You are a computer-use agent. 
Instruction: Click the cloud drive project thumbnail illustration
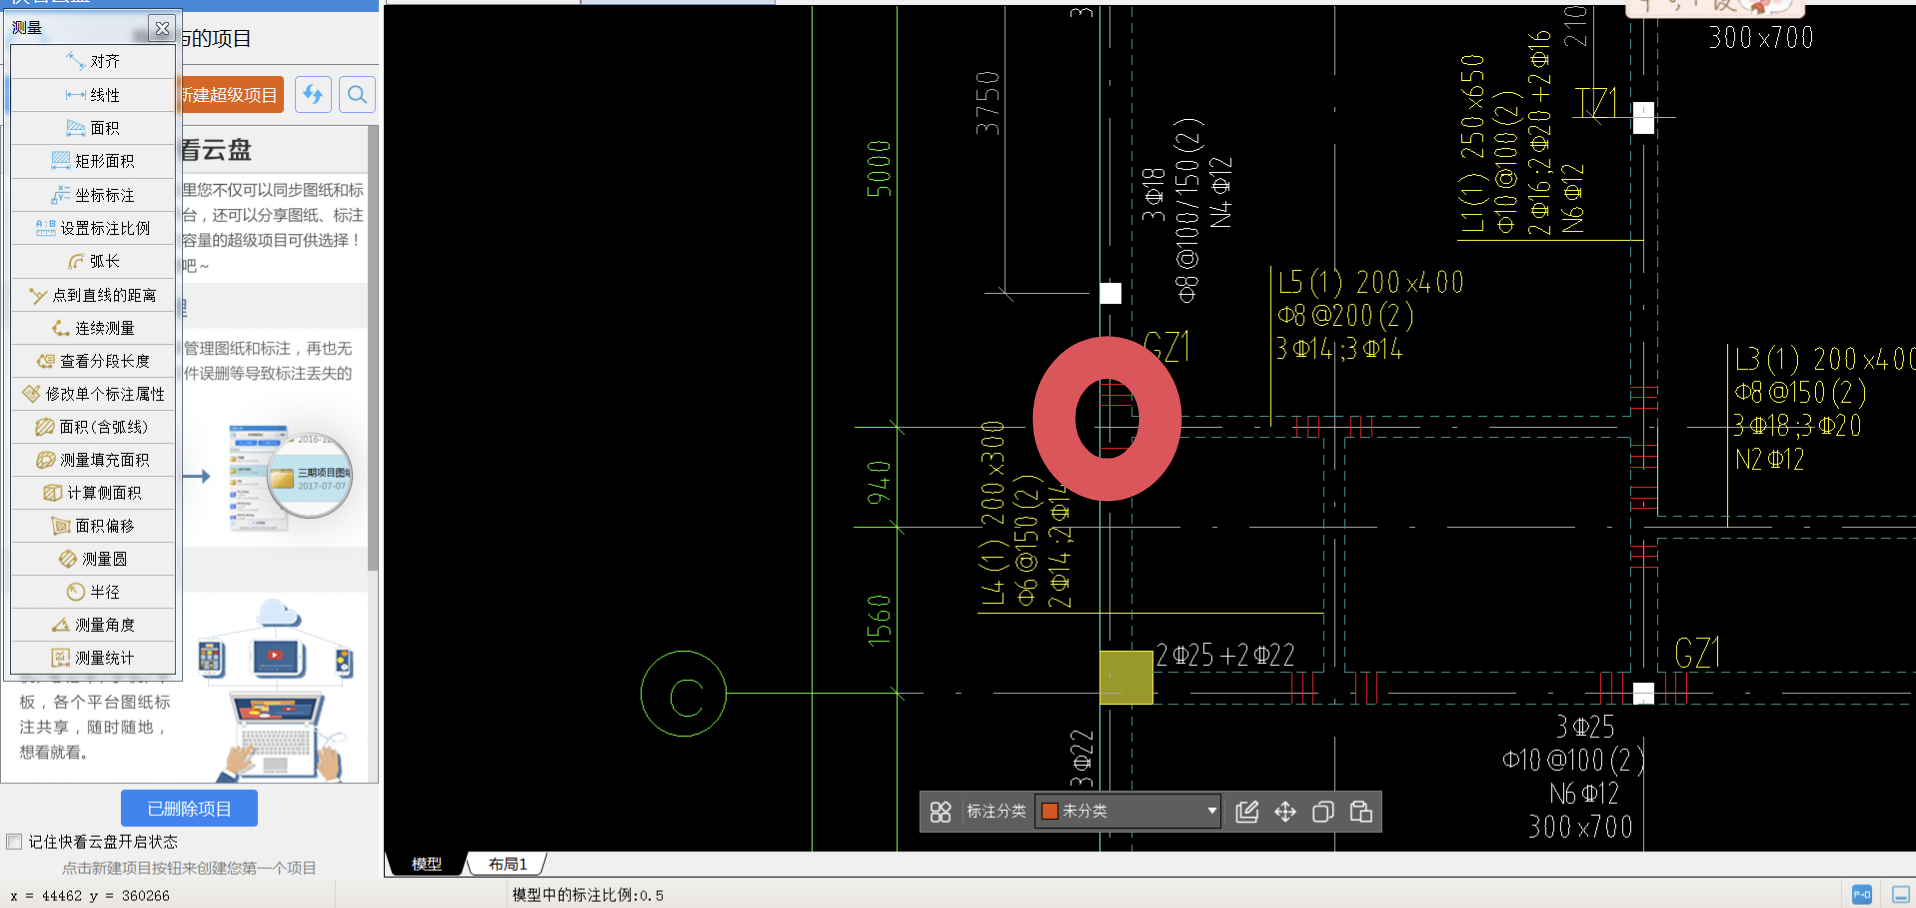[x=290, y=476]
